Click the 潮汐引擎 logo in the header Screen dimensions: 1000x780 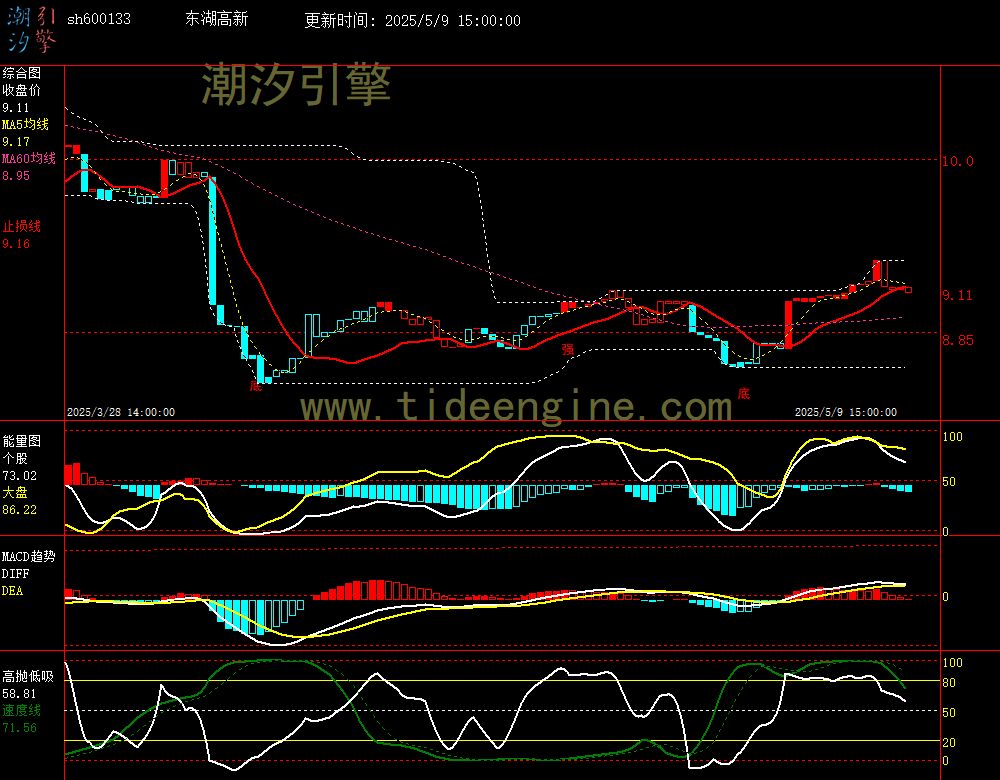[32, 29]
